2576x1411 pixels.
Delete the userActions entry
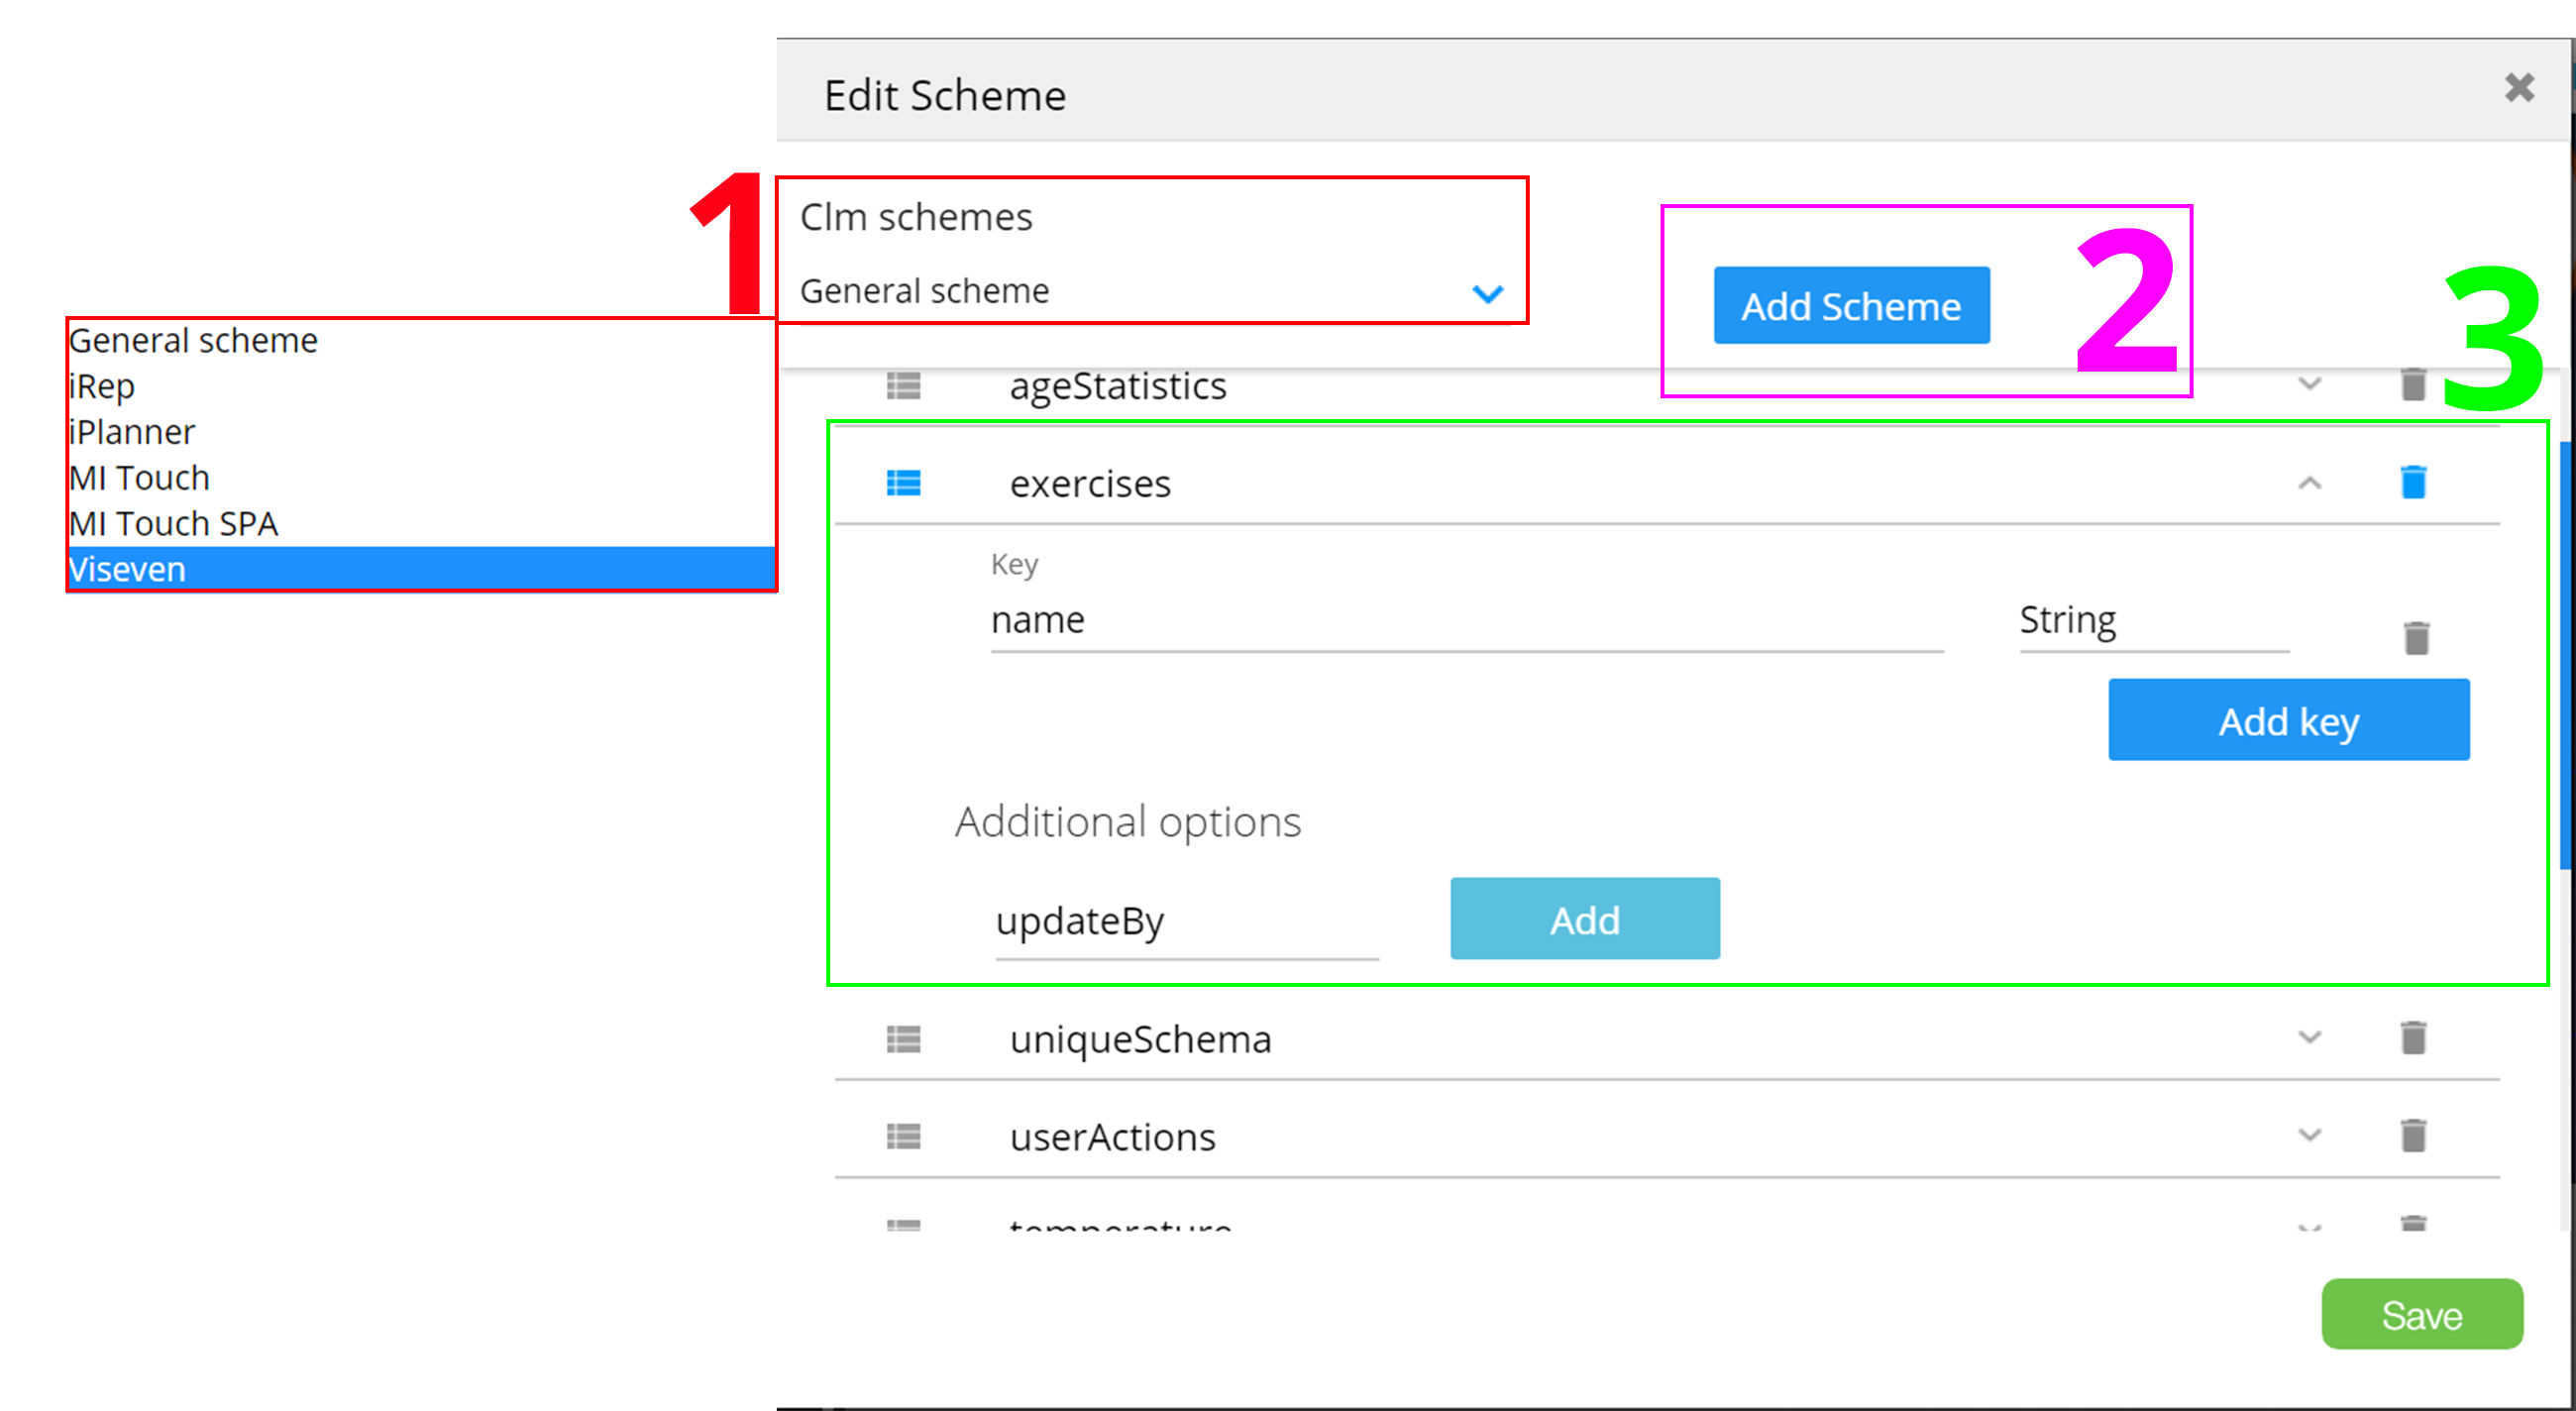coord(2413,1135)
